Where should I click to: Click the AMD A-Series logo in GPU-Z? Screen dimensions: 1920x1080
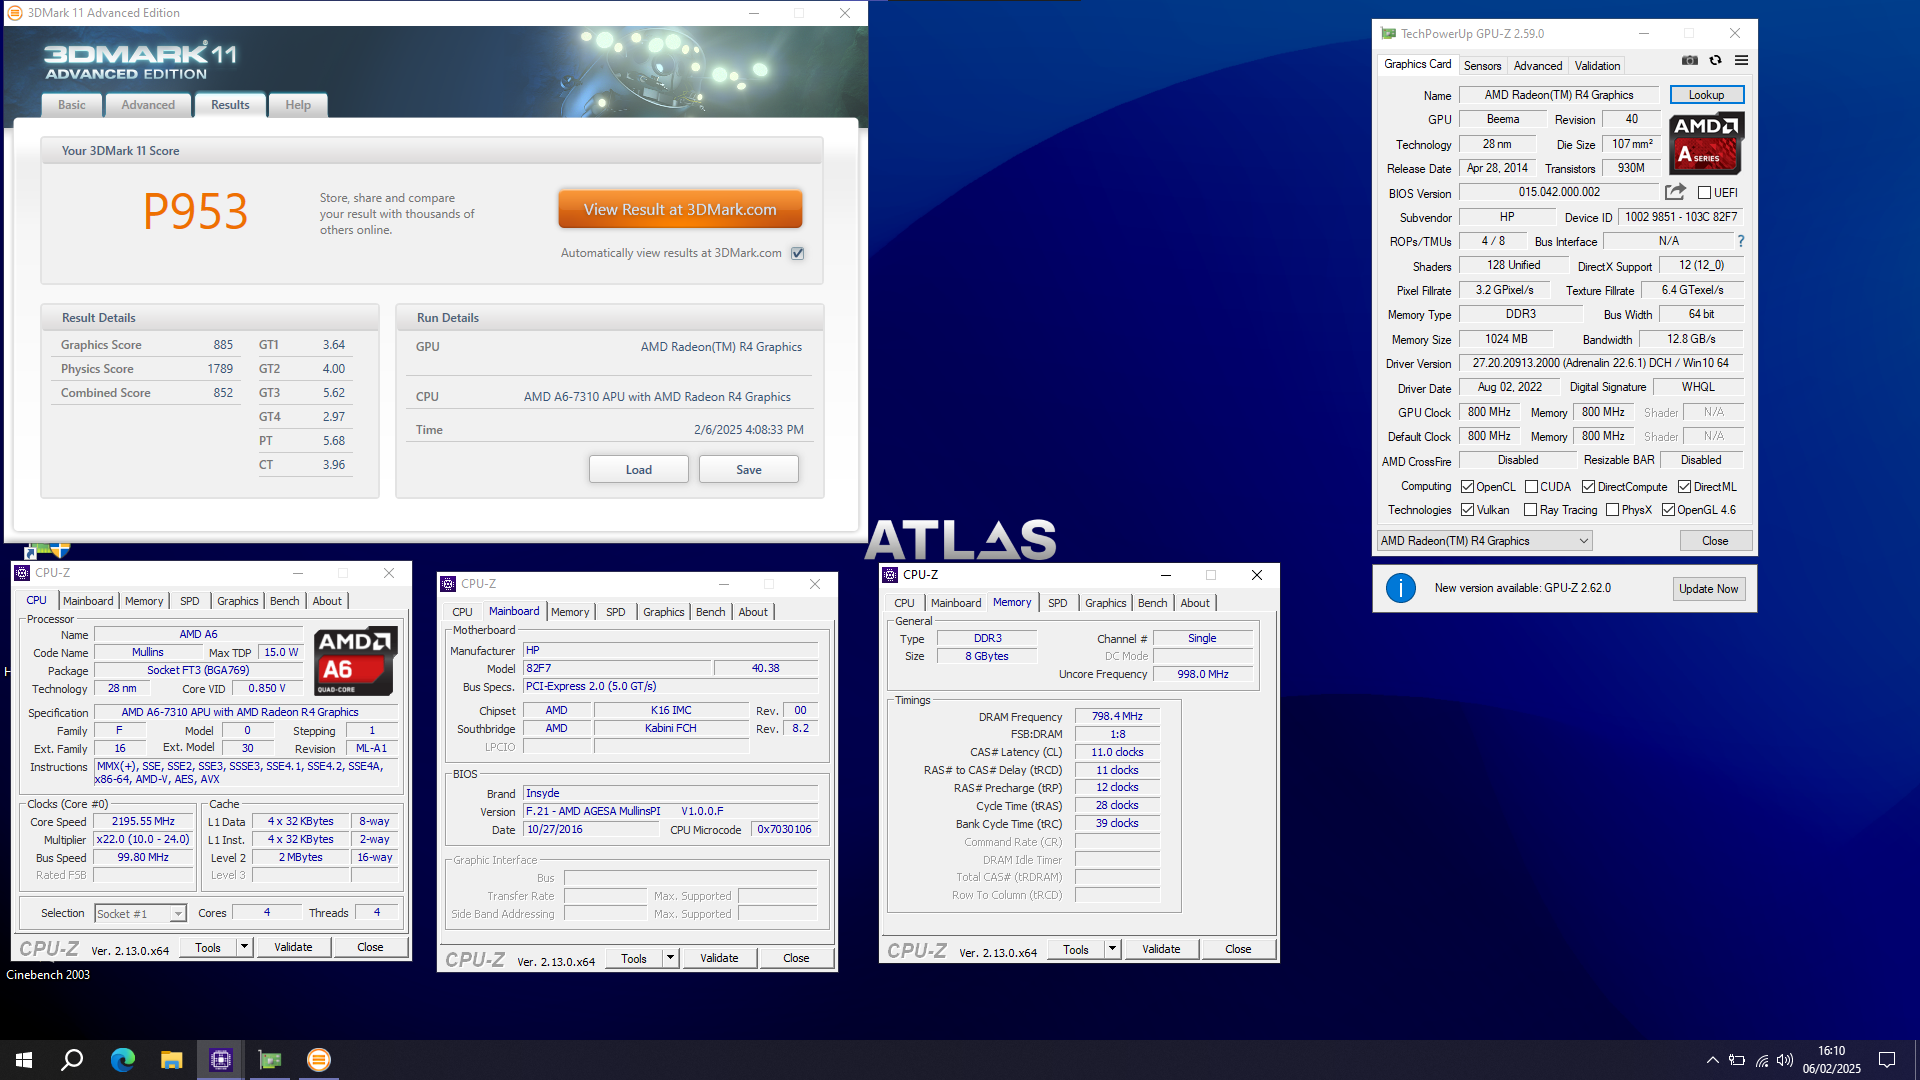(1707, 143)
